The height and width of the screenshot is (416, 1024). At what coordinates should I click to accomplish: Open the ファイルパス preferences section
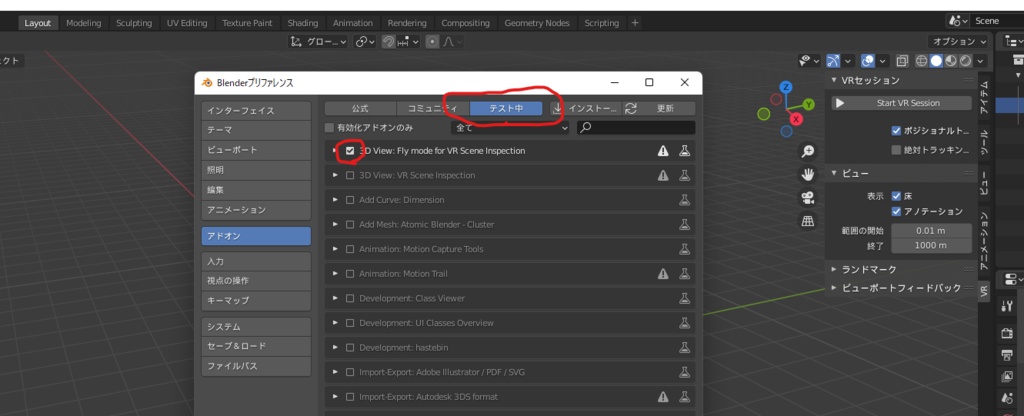click(x=256, y=366)
